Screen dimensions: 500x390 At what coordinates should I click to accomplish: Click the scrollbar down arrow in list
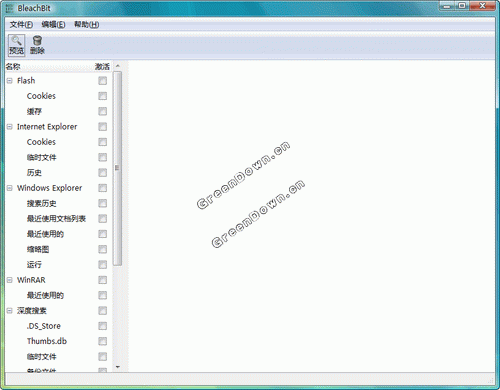(x=117, y=367)
